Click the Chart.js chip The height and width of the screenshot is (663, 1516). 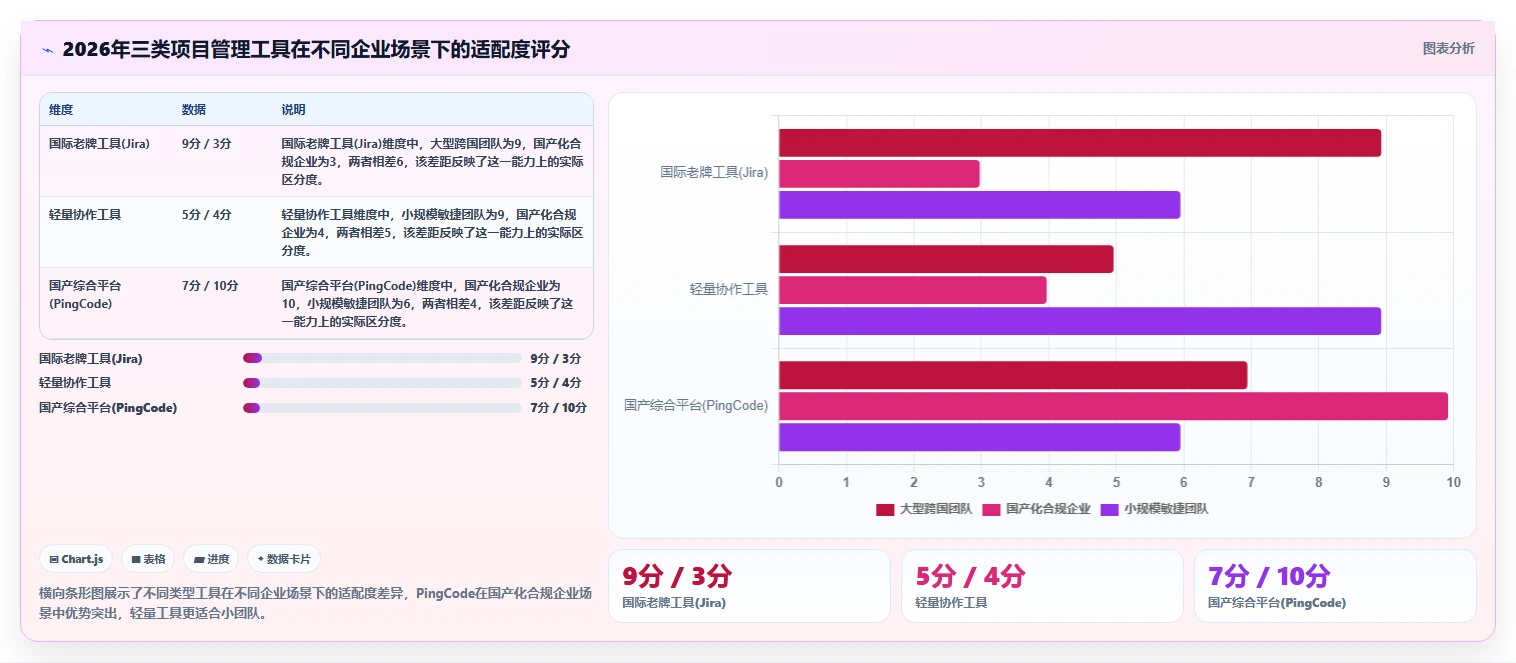coord(76,559)
